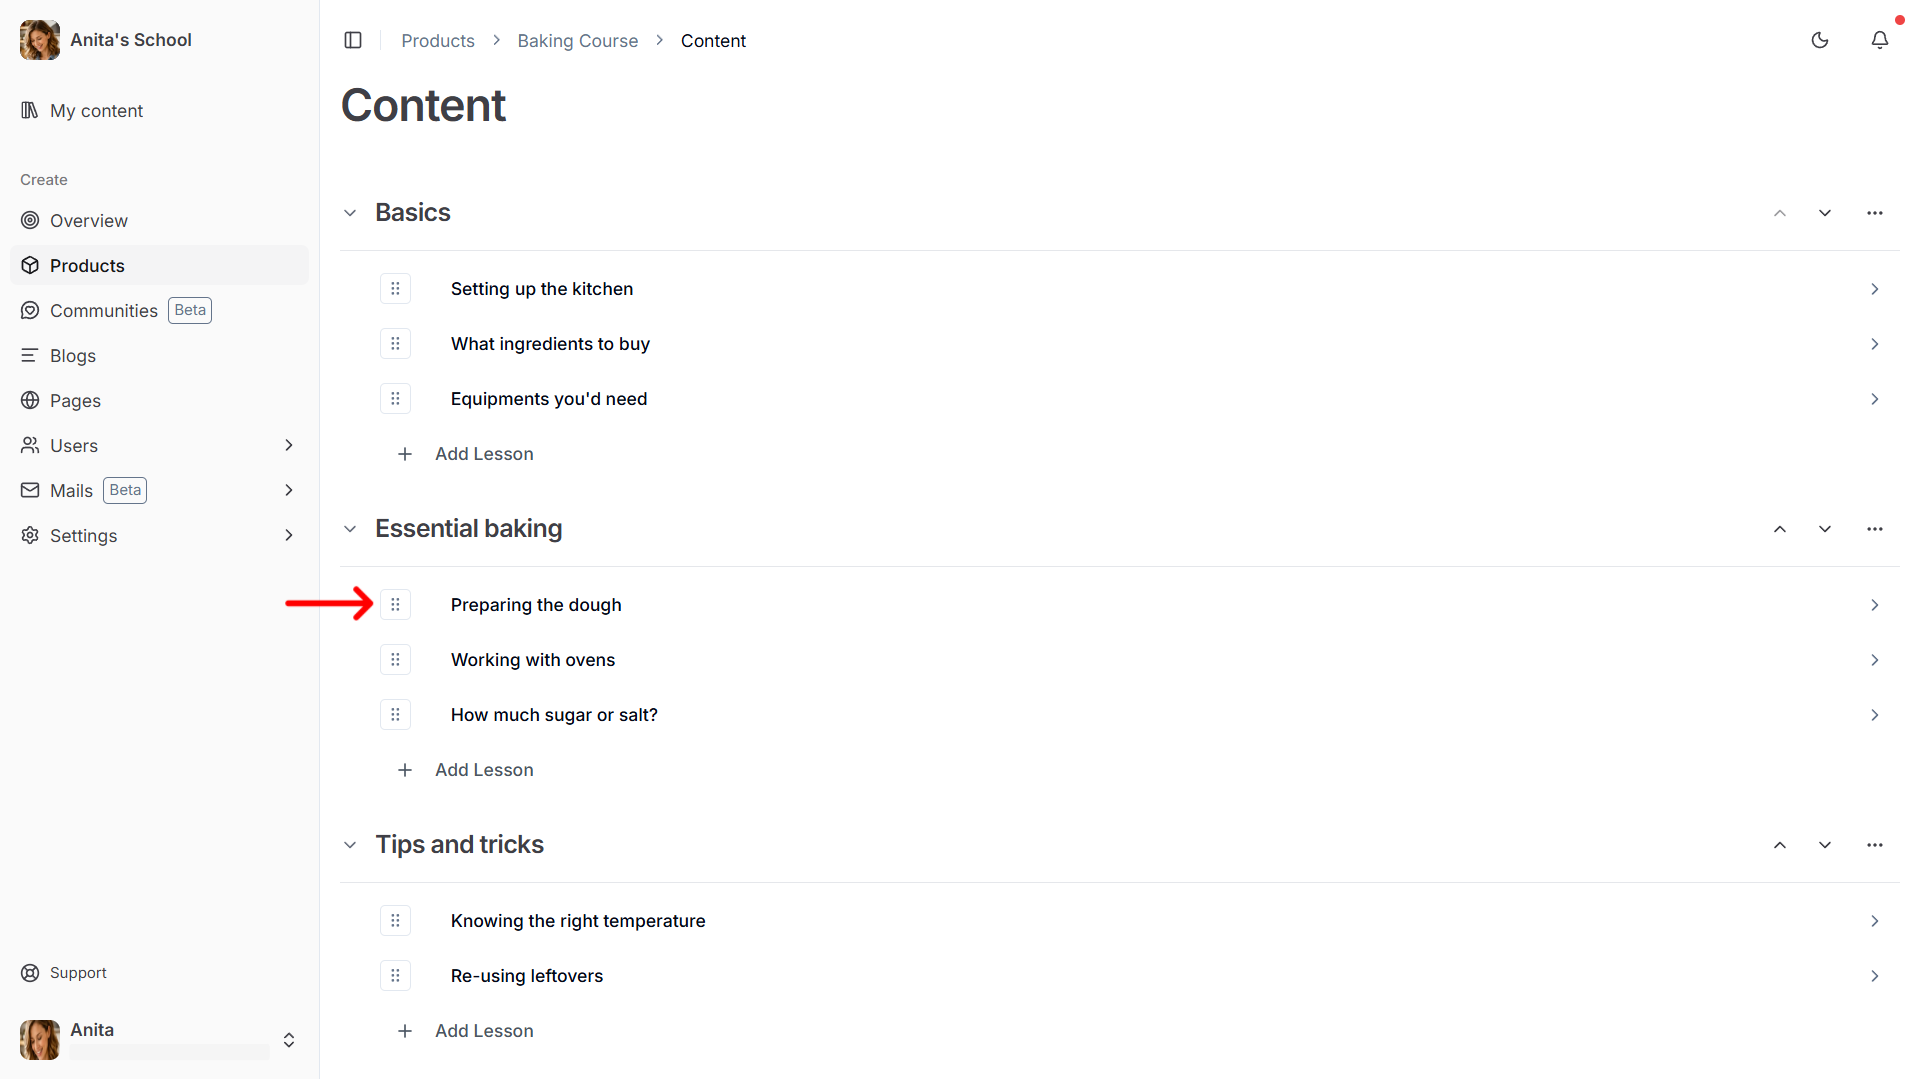Open Communities in the sidebar

(x=104, y=310)
